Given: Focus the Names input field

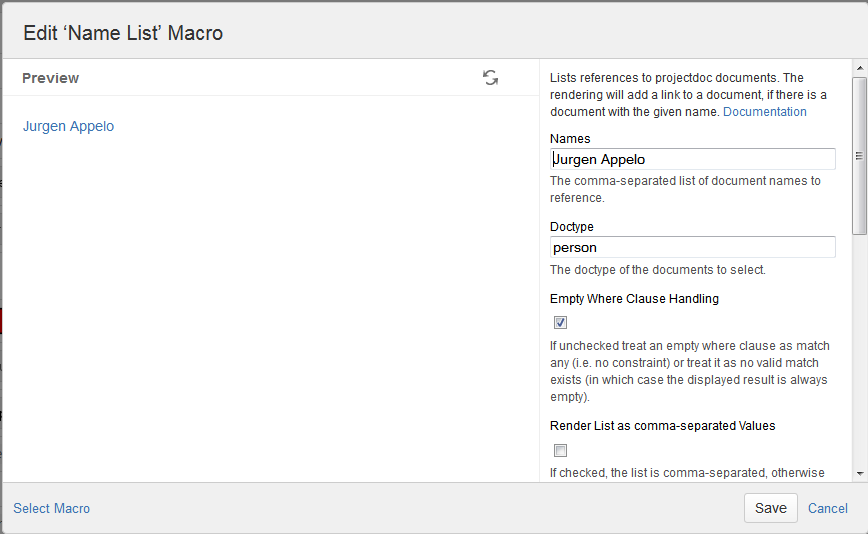Looking at the screenshot, I should click(692, 159).
